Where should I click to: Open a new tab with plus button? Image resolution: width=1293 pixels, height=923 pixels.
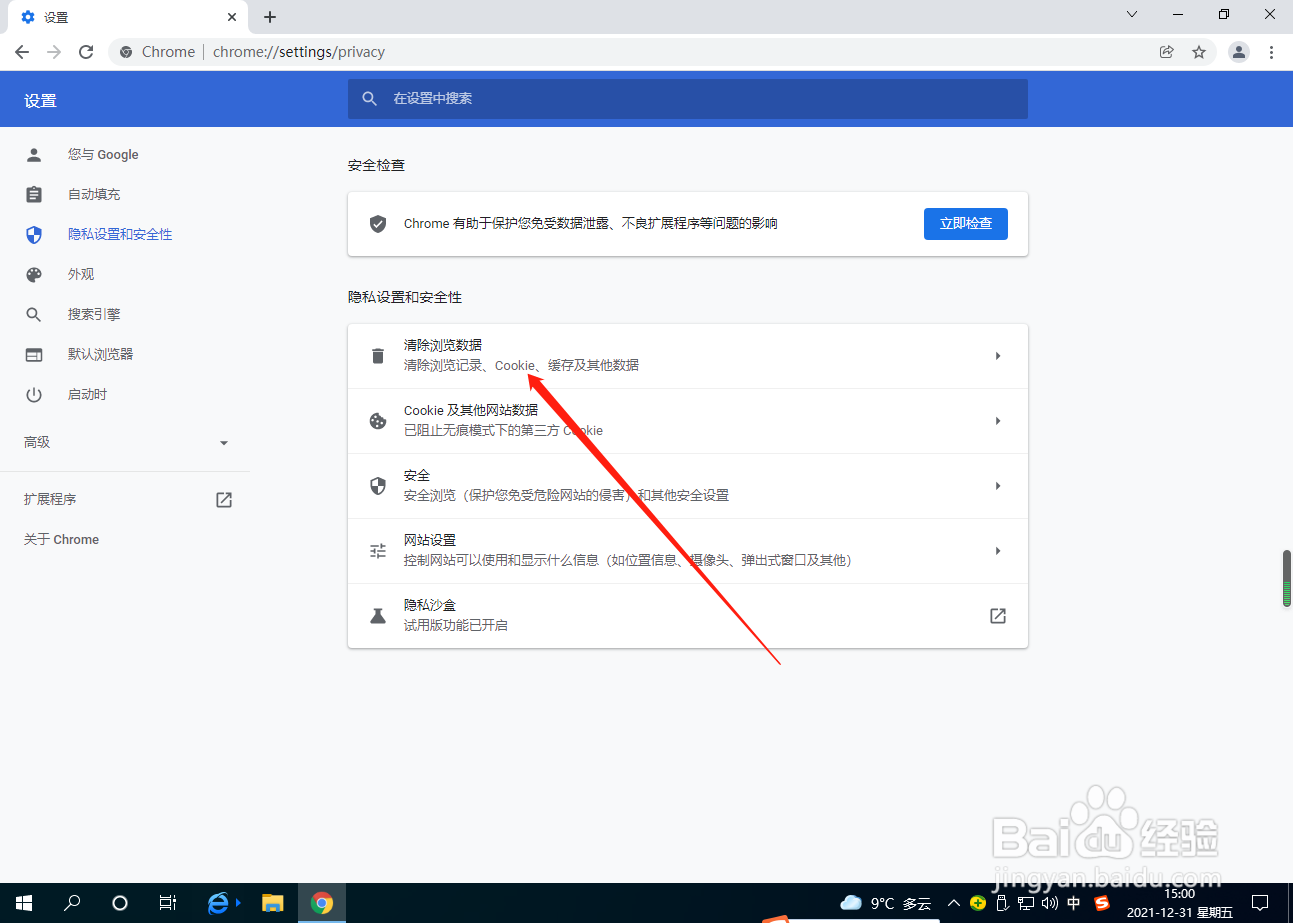(270, 17)
